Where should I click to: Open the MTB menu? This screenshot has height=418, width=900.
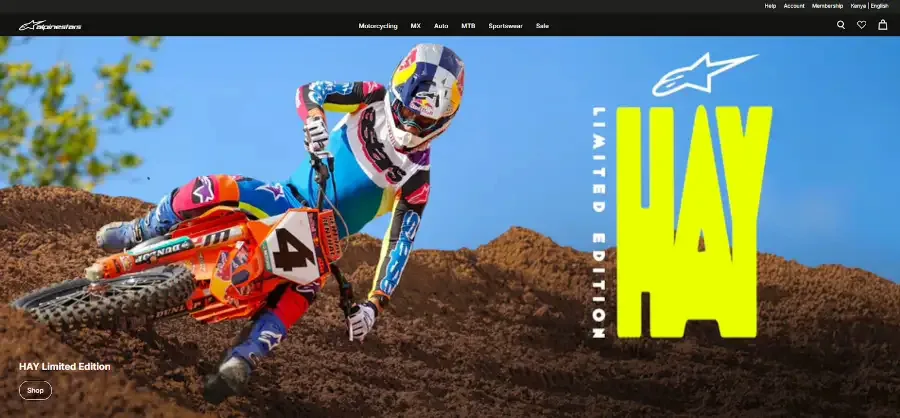pos(468,26)
